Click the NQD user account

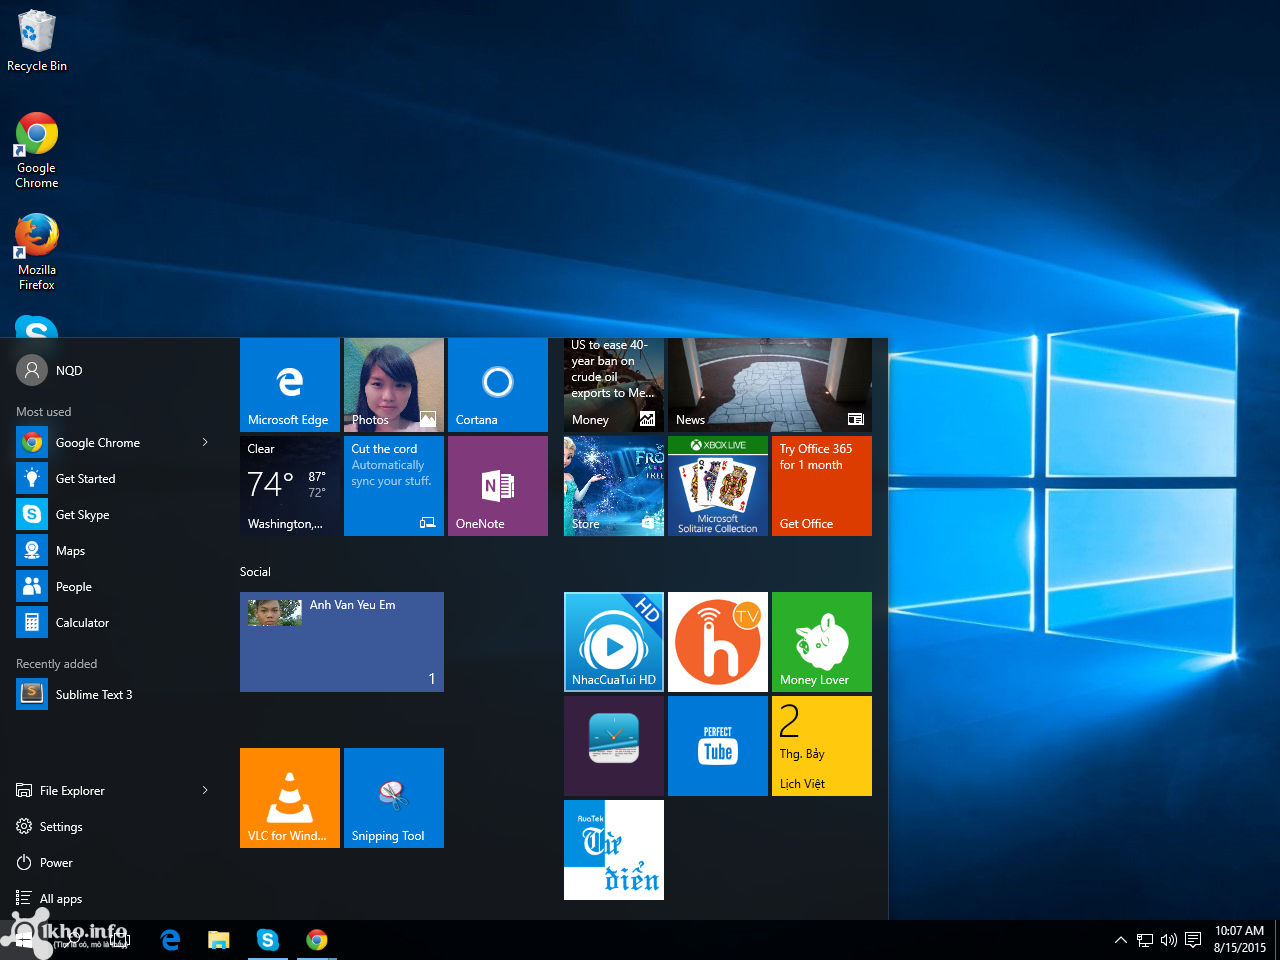click(x=50, y=370)
